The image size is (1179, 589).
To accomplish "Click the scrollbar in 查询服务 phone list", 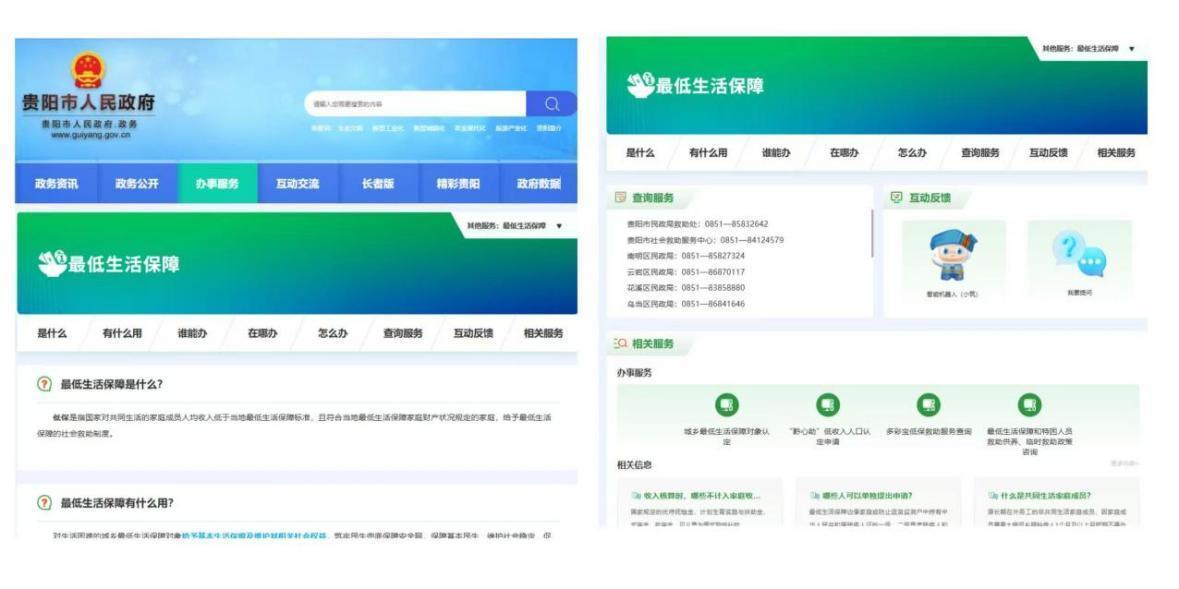I will (x=872, y=235).
